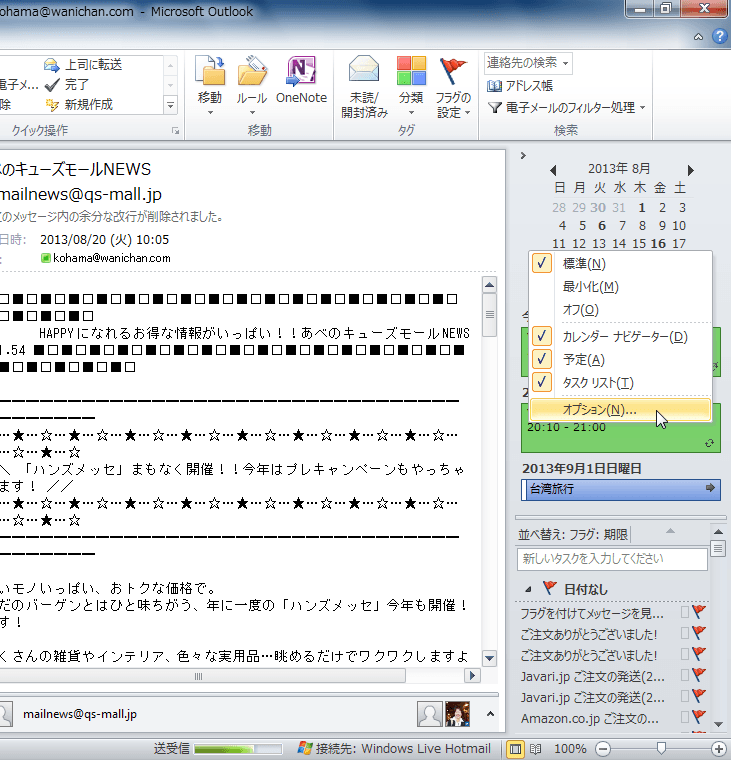The image size is (731, 760).
Task: Click green presence icon beside kohama@wanichan.com
Action: (x=46, y=258)
